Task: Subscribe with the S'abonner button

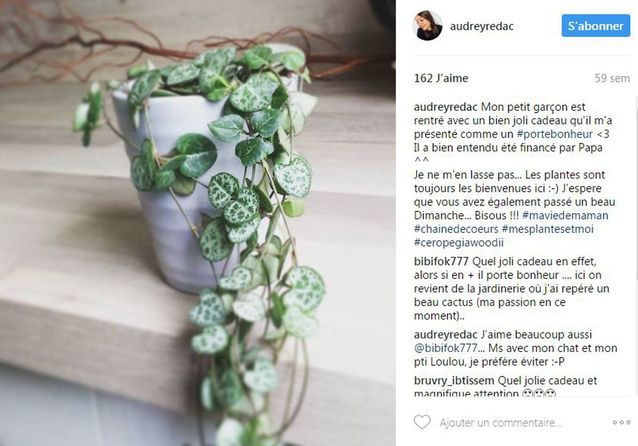Action: [x=596, y=26]
